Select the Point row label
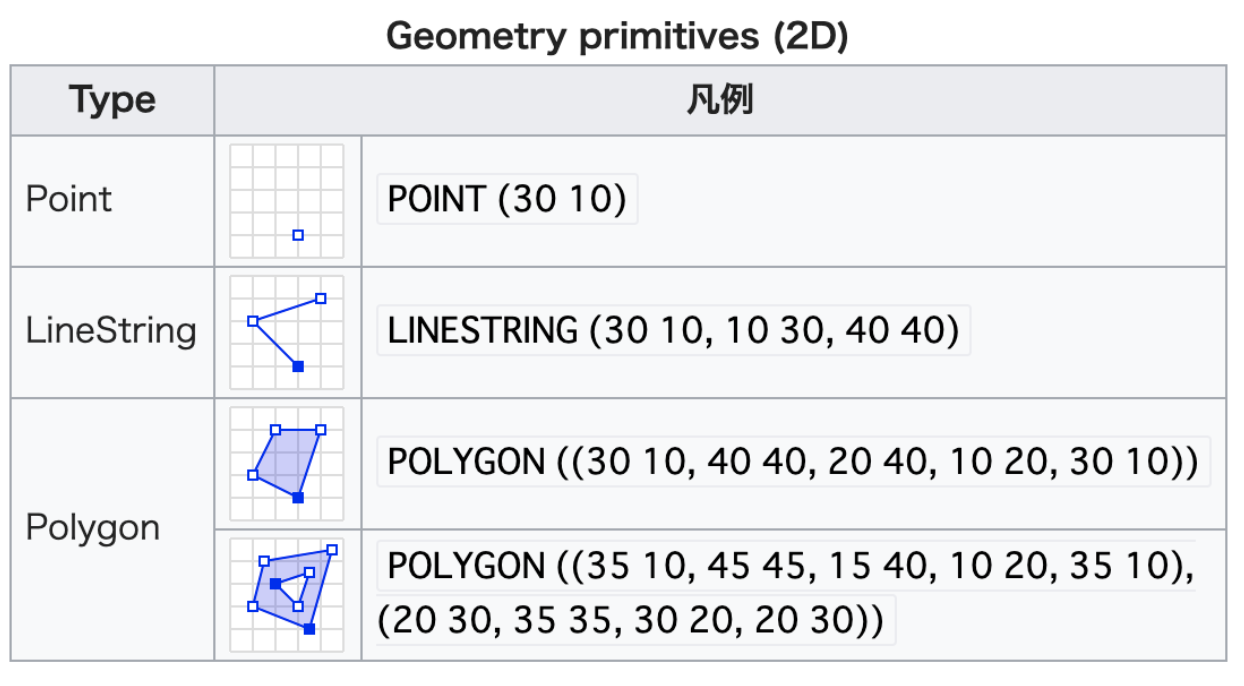Viewport: 1244px width, 686px height. coord(69,199)
